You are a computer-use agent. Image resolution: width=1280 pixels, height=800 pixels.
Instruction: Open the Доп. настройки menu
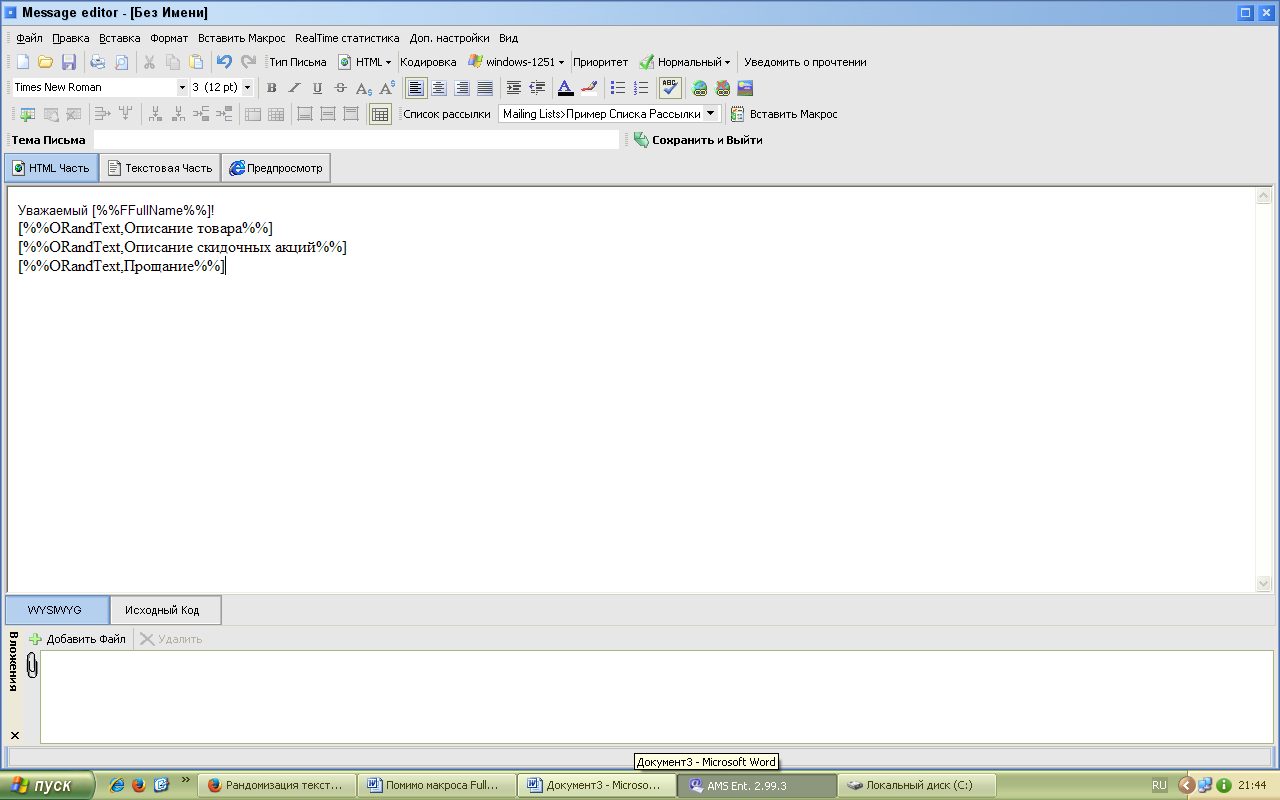[450, 38]
